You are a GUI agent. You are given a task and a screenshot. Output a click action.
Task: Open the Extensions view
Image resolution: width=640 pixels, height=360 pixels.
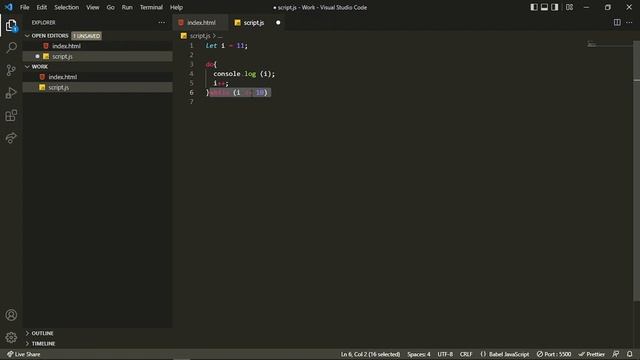(x=11, y=116)
